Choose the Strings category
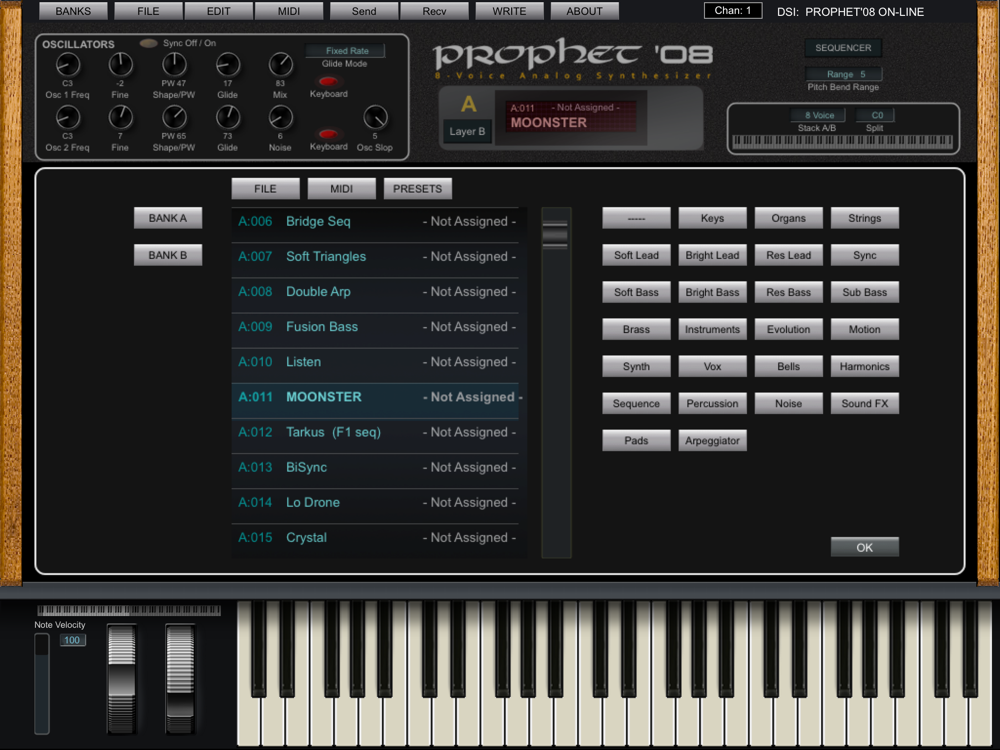The height and width of the screenshot is (750, 1000). [865, 218]
